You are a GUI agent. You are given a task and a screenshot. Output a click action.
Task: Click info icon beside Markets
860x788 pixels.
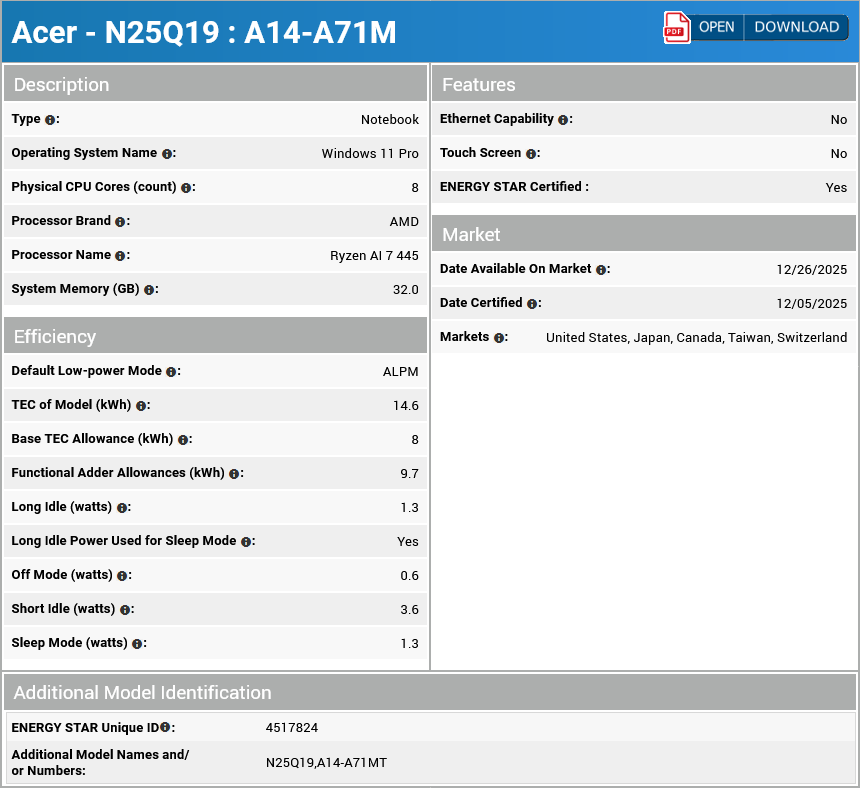pyautogui.click(x=499, y=338)
